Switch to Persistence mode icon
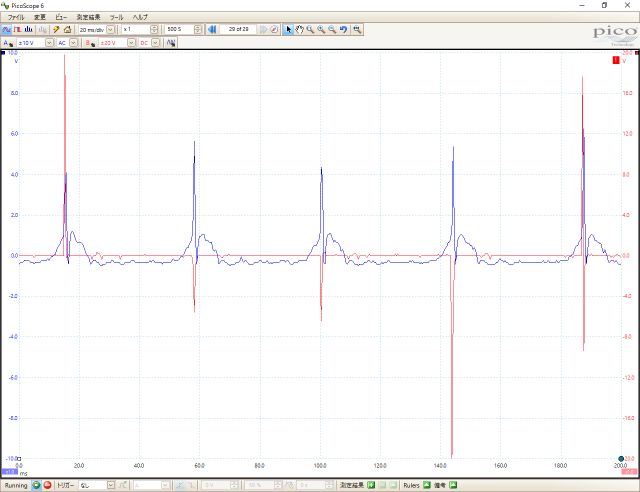Screen dimensions: 640x492 pyautogui.click(x=18, y=30)
